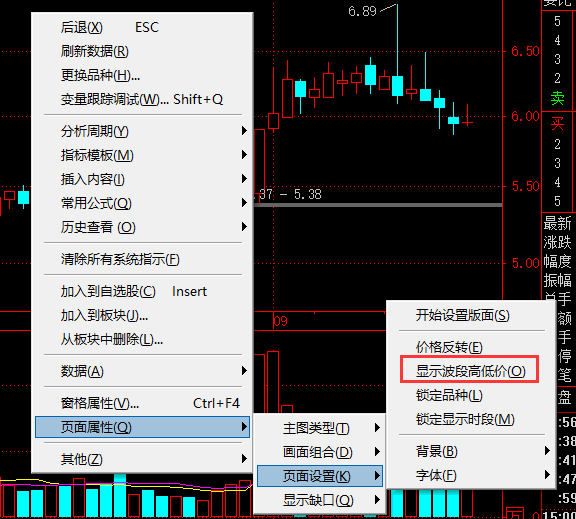Open the 显示缺口(Q) submenu
The width and height of the screenshot is (576, 519).
coord(320,500)
